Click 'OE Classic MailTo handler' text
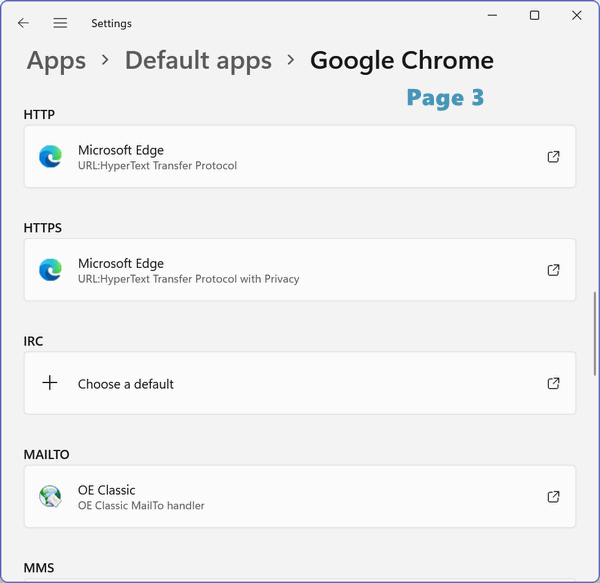600x583 pixels. (141, 506)
